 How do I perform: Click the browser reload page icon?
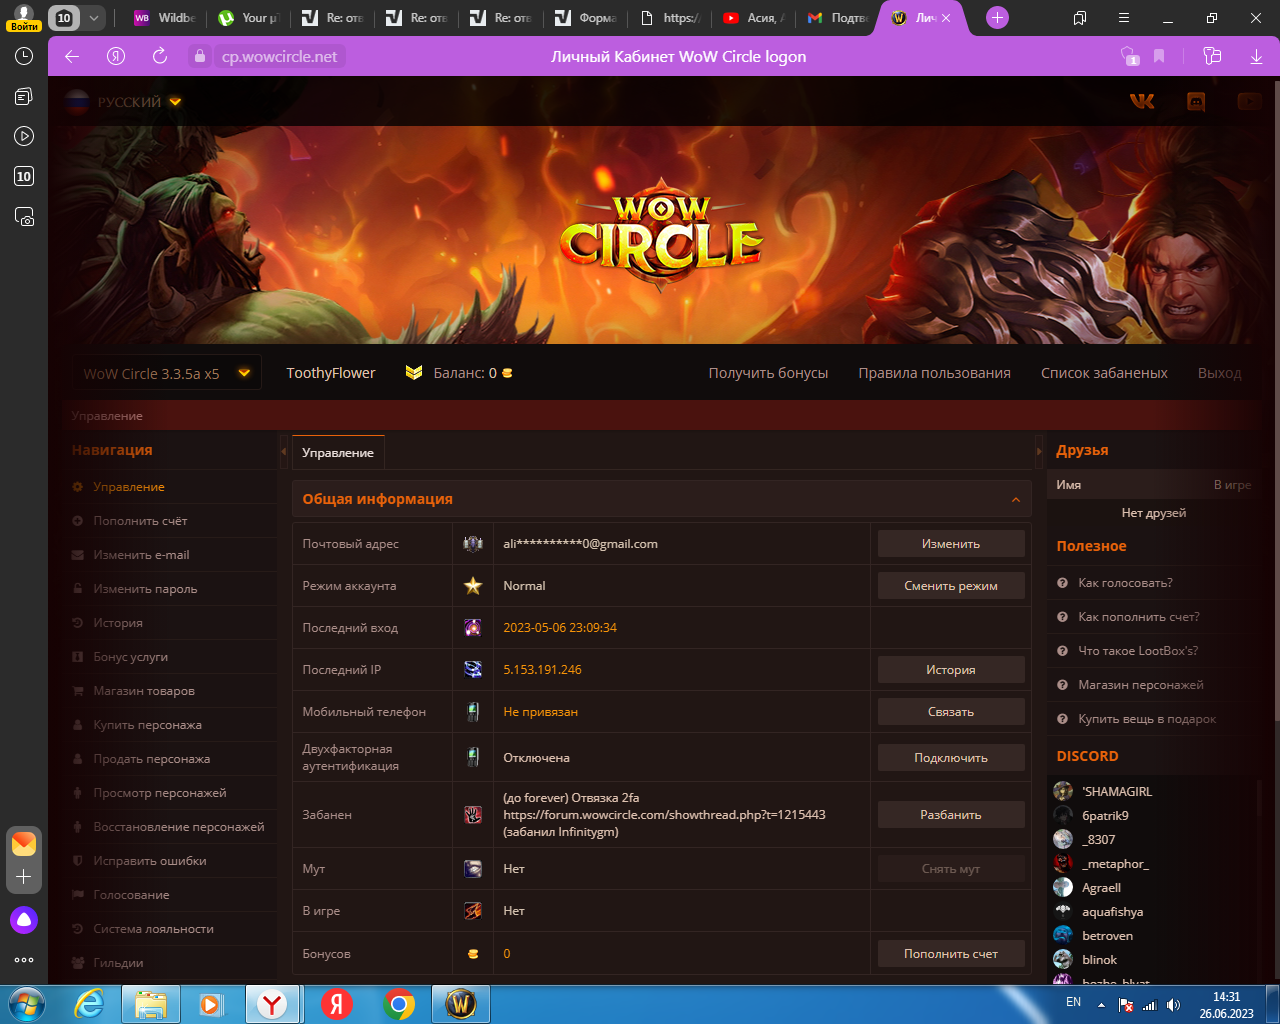click(160, 56)
